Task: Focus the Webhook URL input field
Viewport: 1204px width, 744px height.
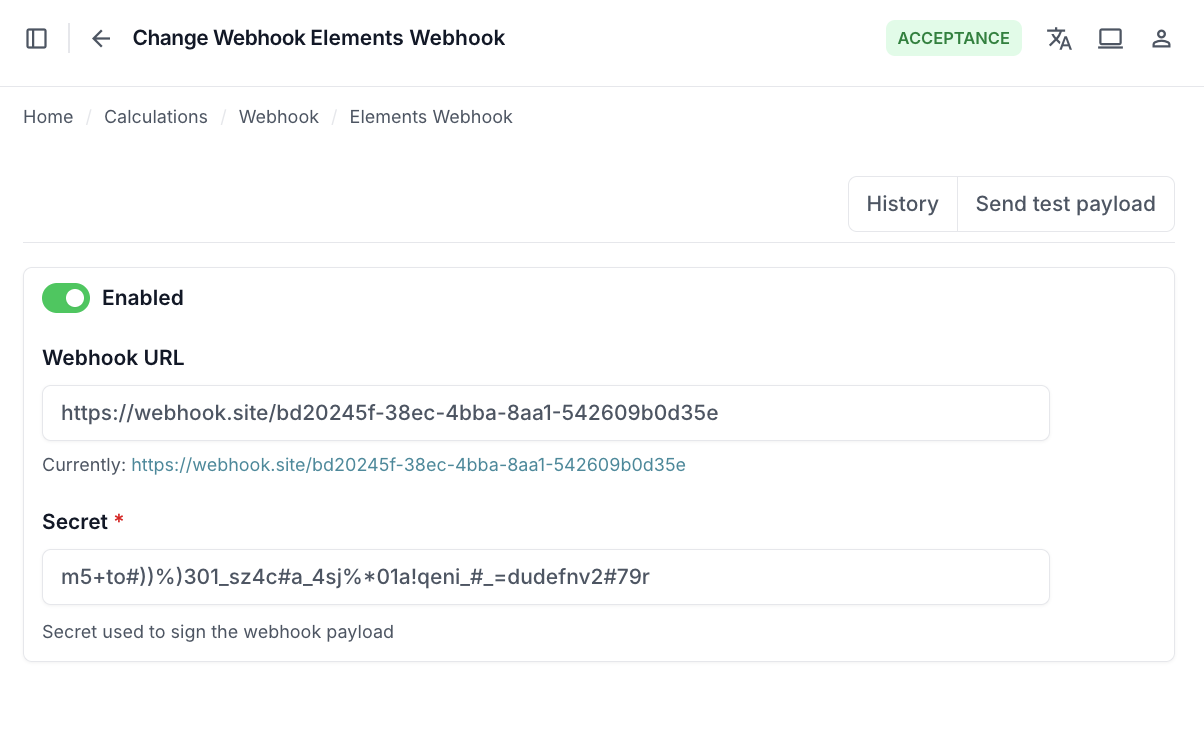Action: click(x=545, y=413)
